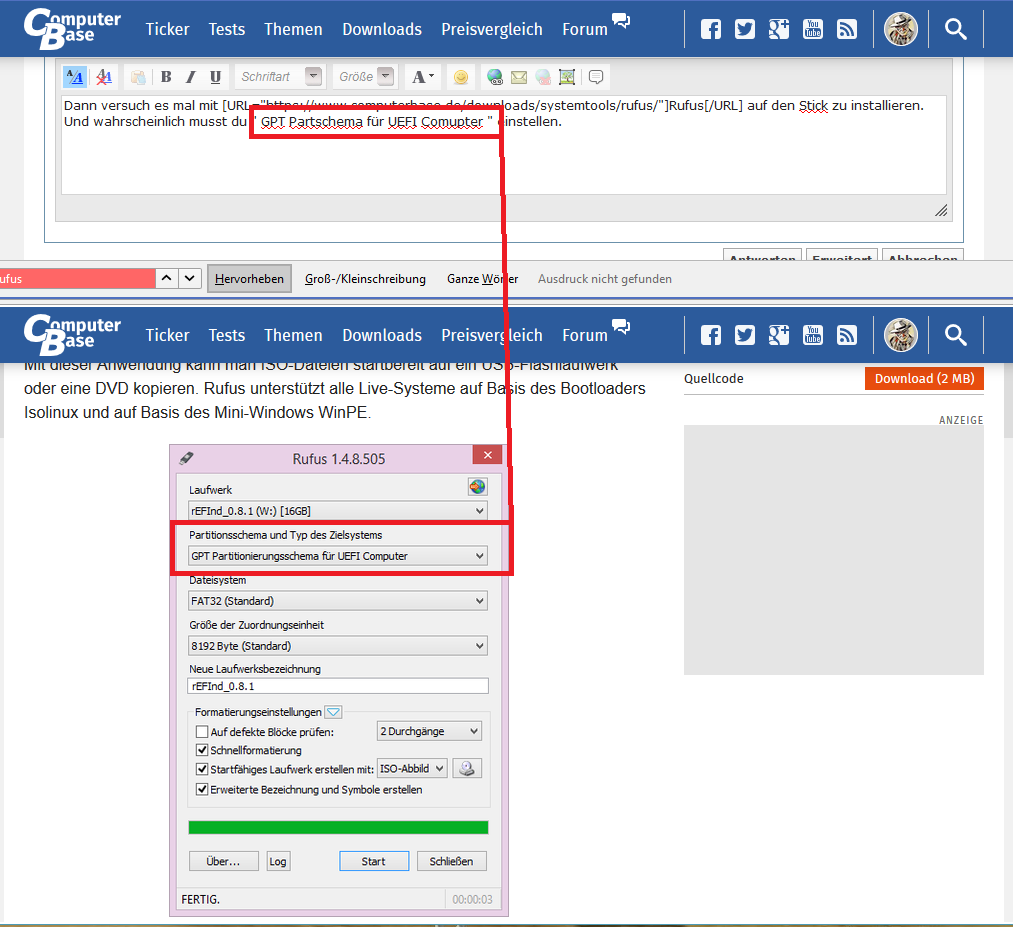Click the editor resize grip handle

click(x=941, y=211)
